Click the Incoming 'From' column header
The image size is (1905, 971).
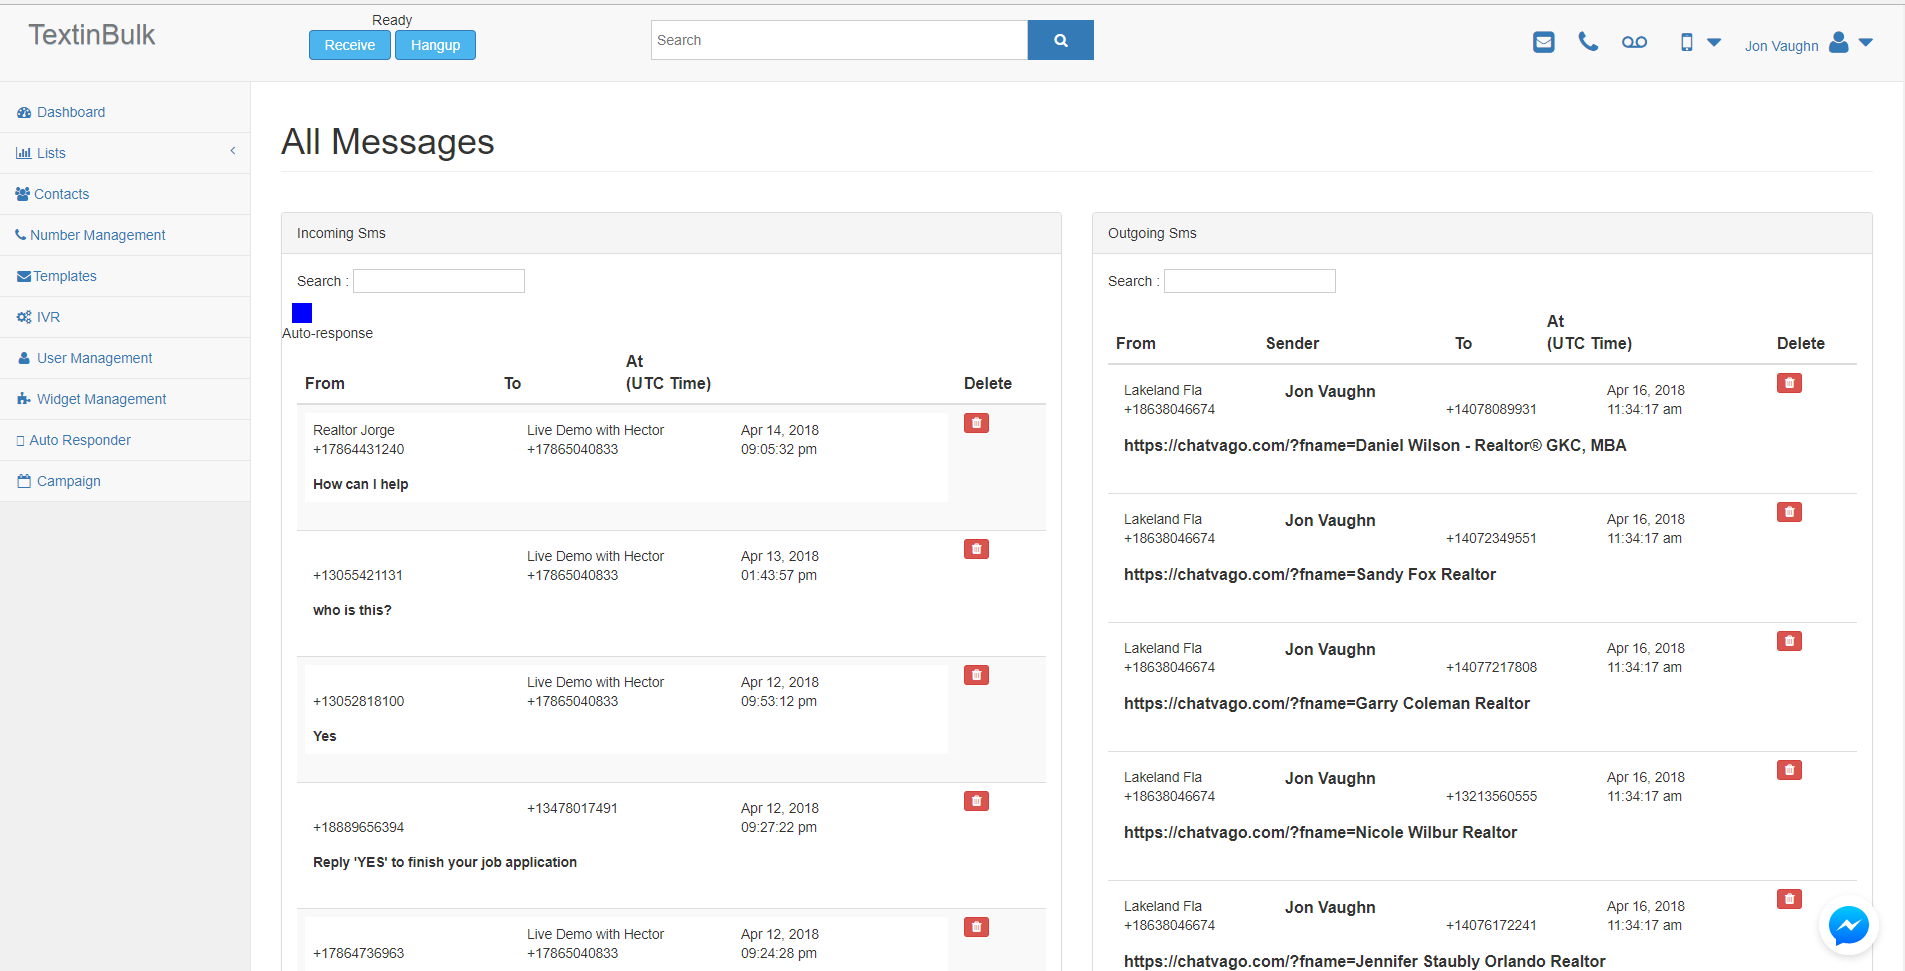tap(325, 383)
